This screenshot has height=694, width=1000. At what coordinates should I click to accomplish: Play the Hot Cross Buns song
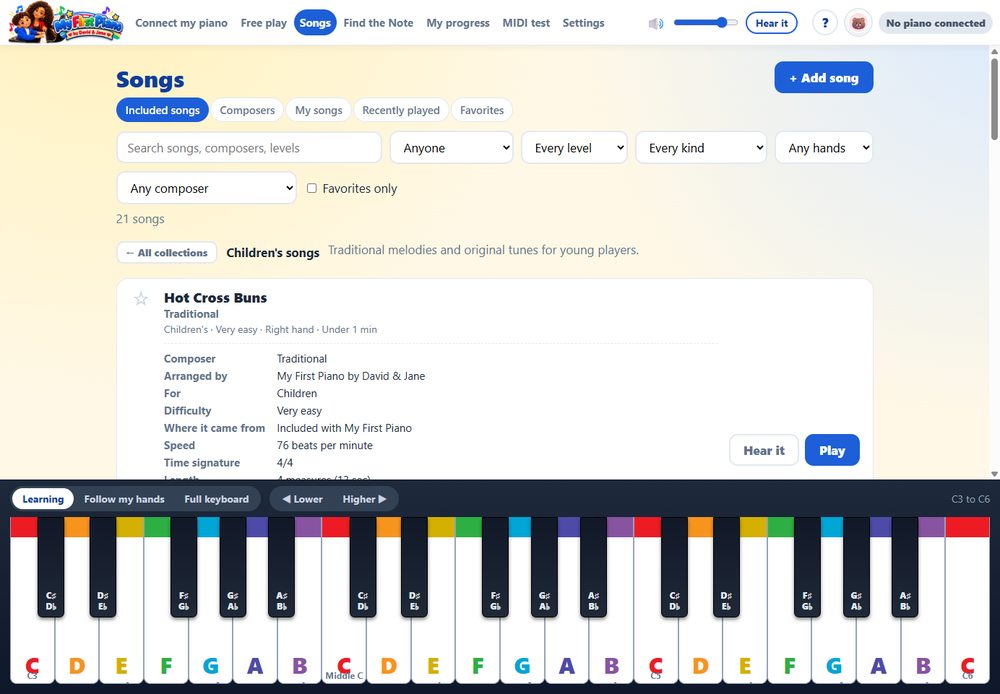click(832, 450)
